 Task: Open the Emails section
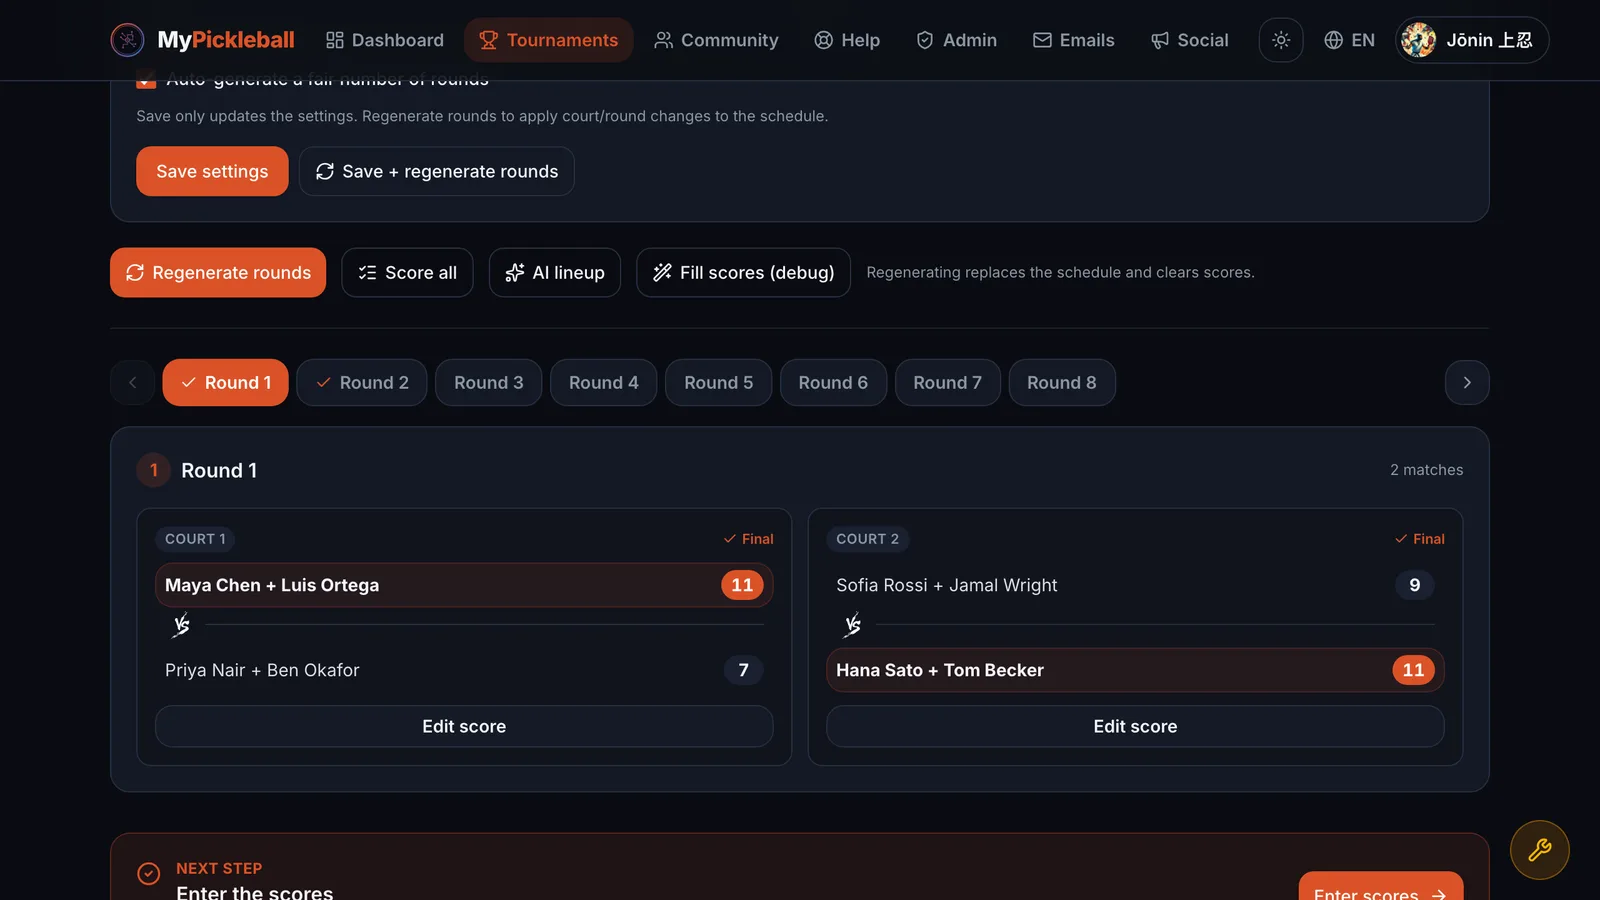(x=1073, y=40)
